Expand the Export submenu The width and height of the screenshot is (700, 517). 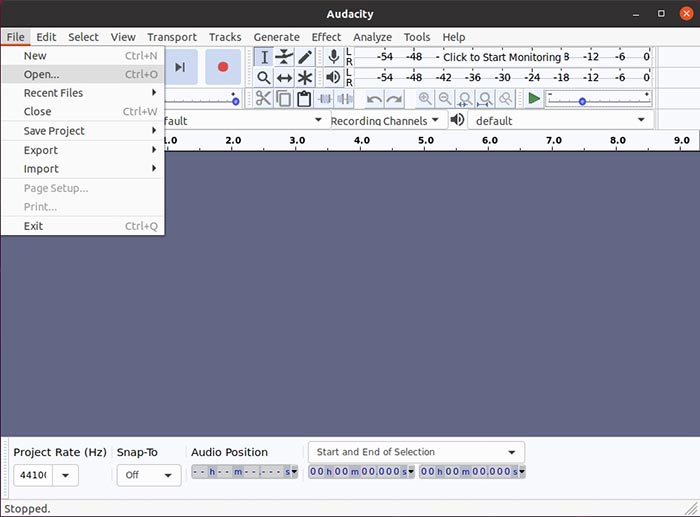coord(83,150)
